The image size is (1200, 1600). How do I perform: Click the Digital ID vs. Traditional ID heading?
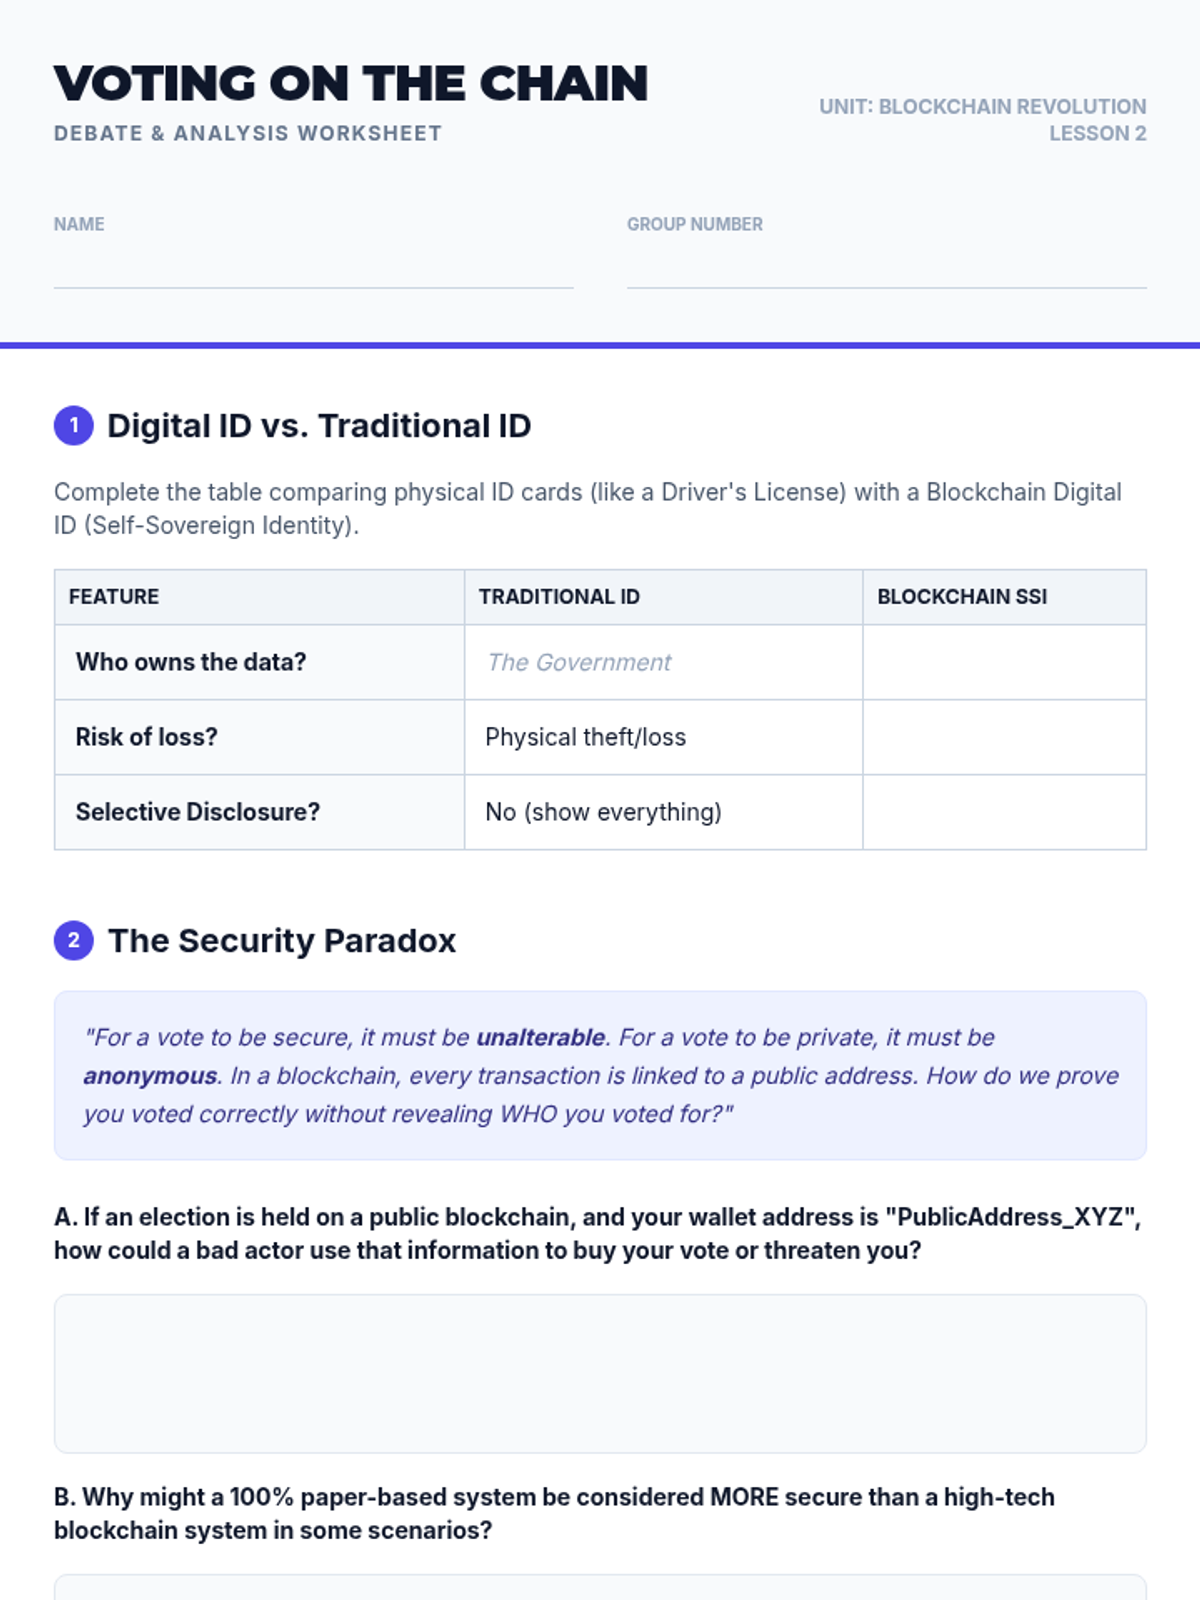[319, 426]
